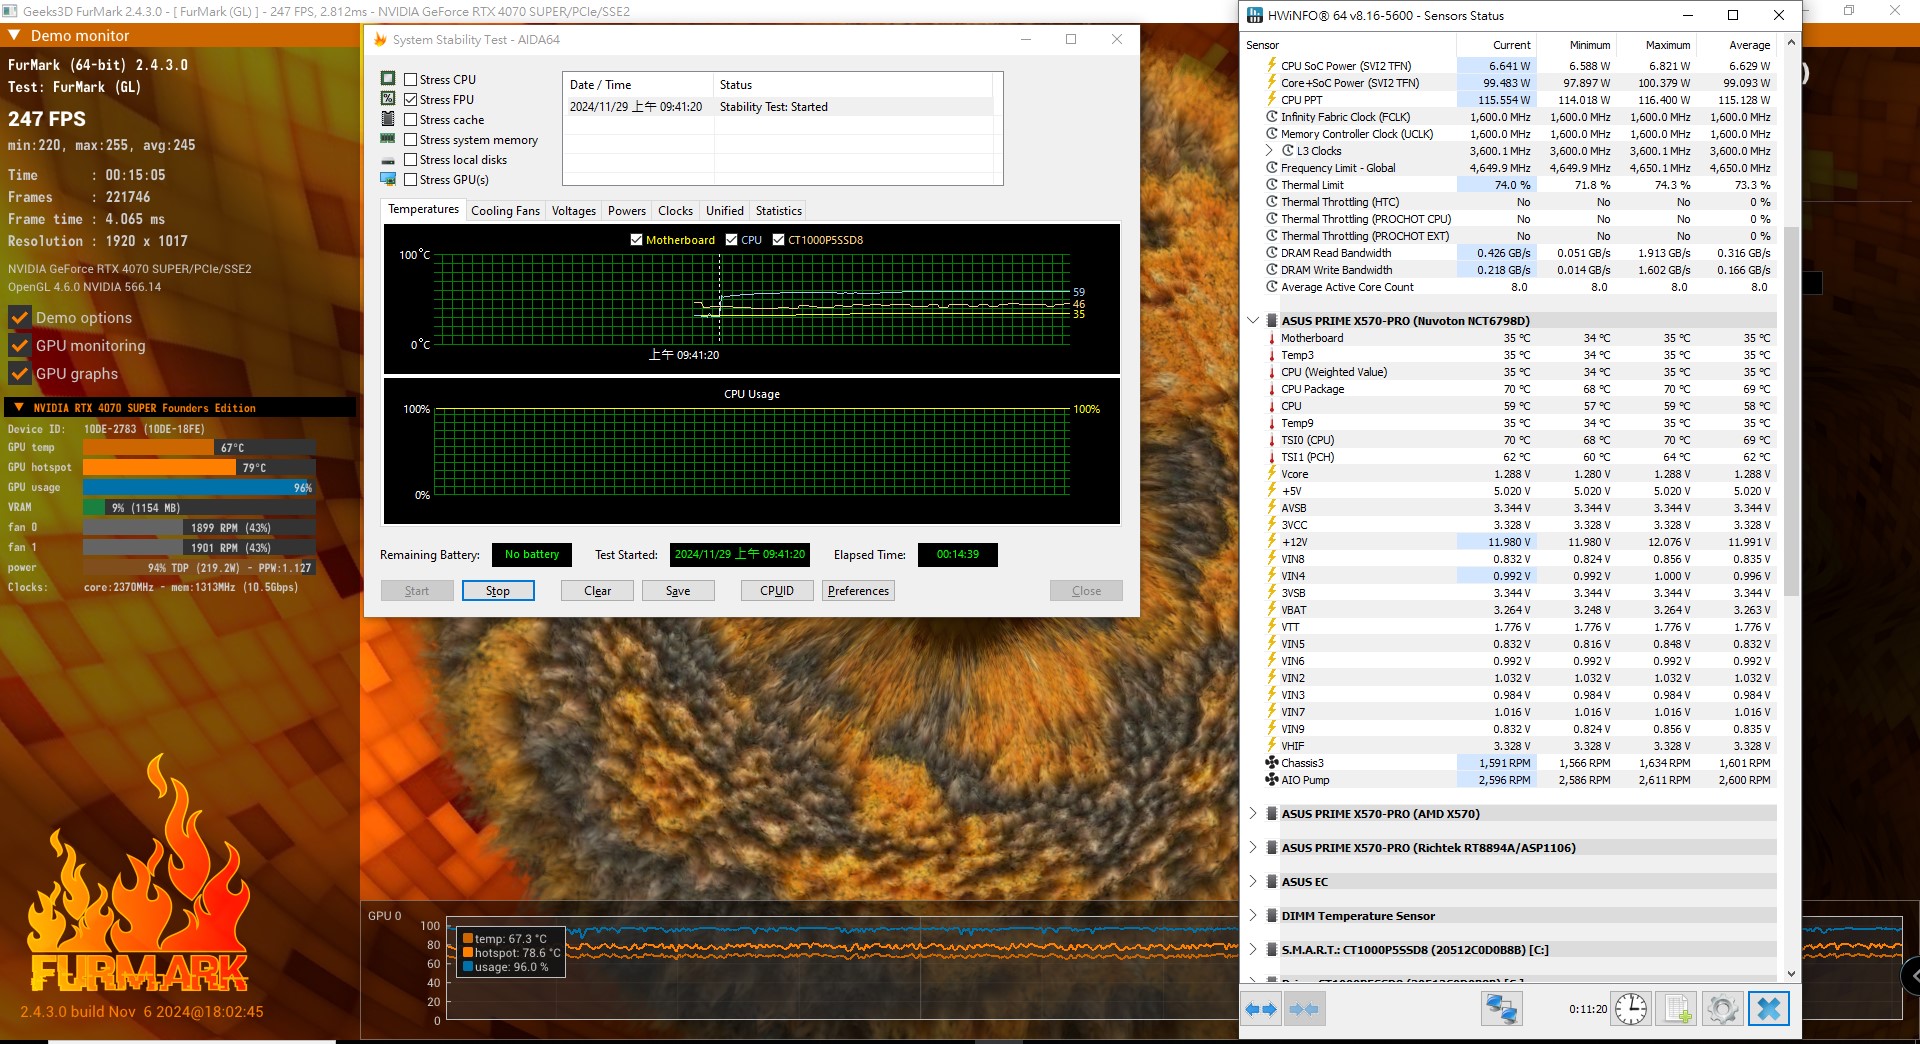This screenshot has height=1044, width=1920.
Task: Switch to the Cooling Fans tab
Action: coord(505,211)
